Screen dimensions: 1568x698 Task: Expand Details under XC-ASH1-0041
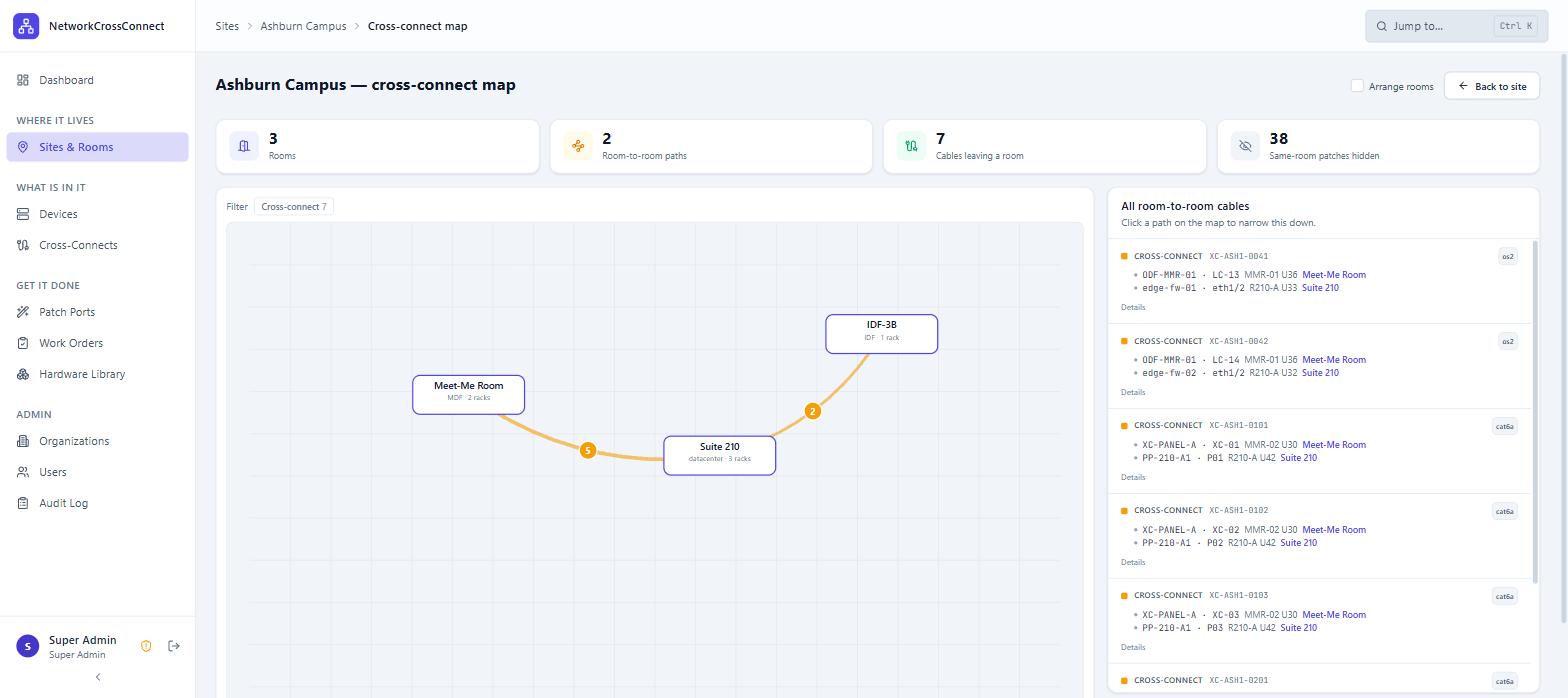[1133, 307]
